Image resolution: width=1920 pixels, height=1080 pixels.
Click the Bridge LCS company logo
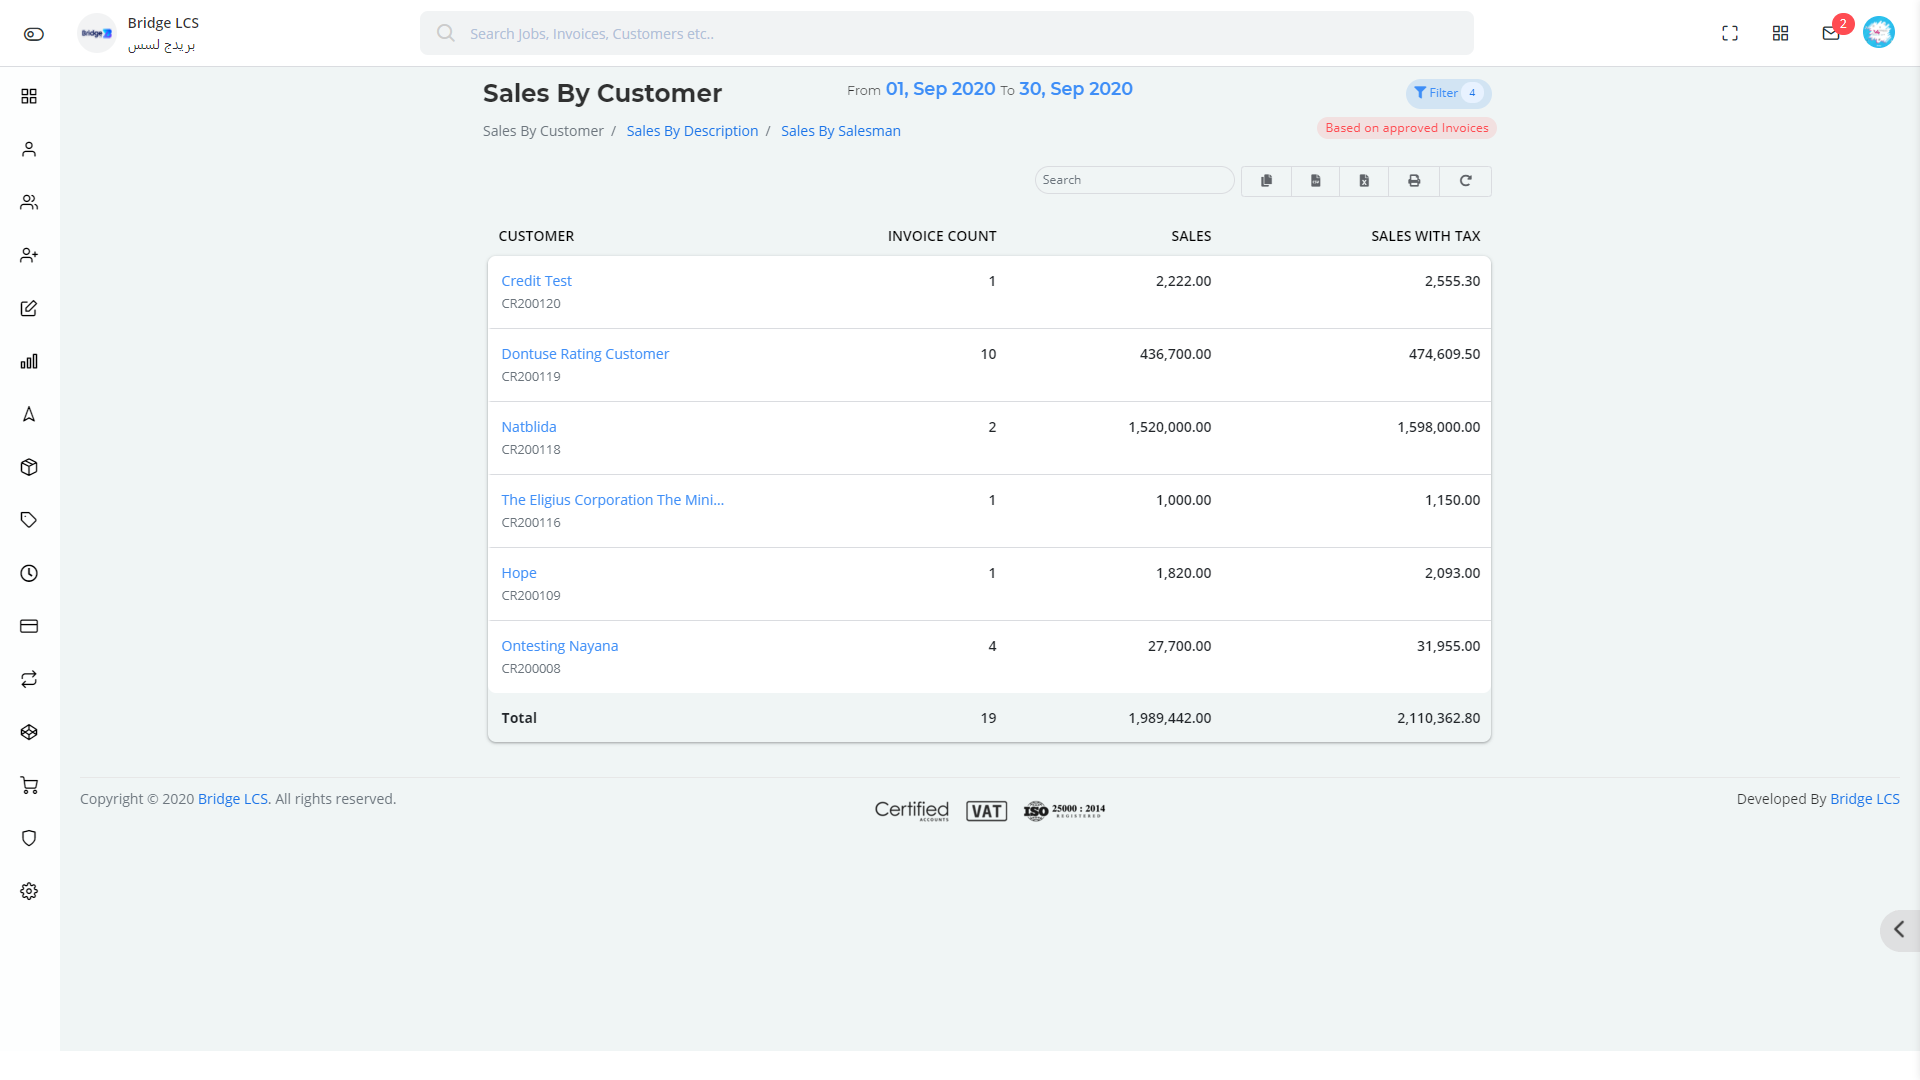click(x=97, y=33)
